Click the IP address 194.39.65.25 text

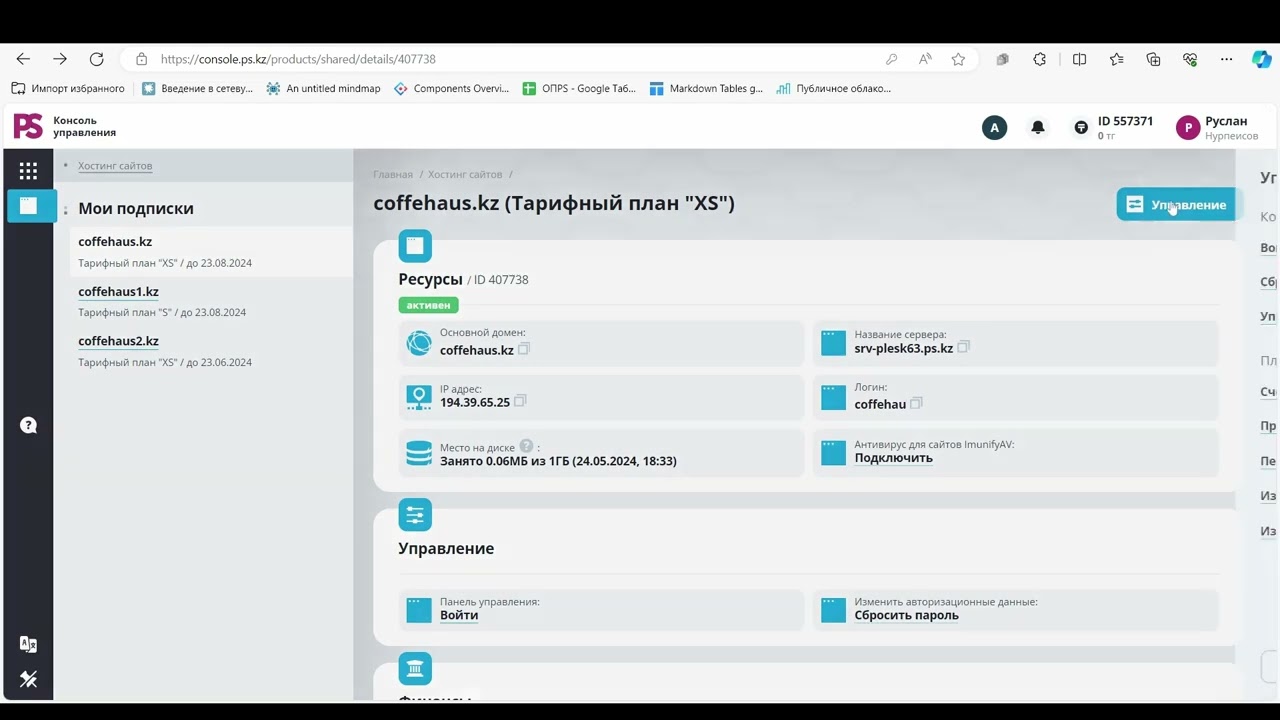point(475,402)
